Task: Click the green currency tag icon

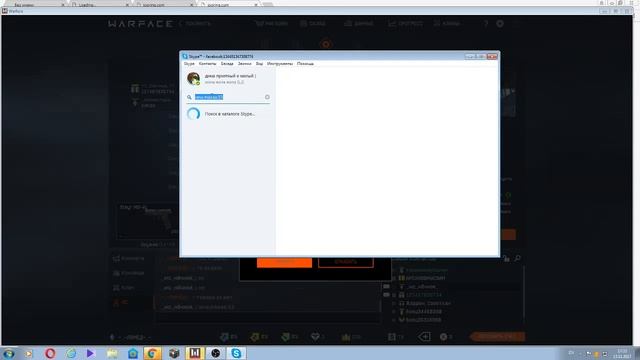Action: [x=285, y=337]
